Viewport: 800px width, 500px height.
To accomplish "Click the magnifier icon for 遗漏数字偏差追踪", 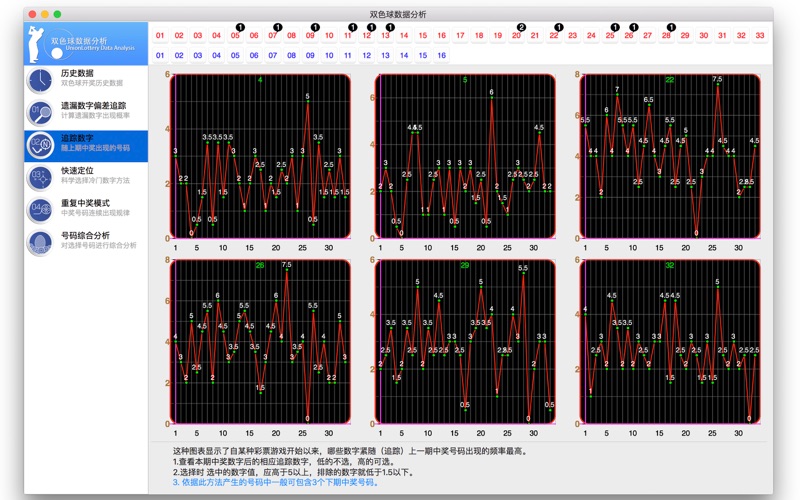I will tap(40, 113).
